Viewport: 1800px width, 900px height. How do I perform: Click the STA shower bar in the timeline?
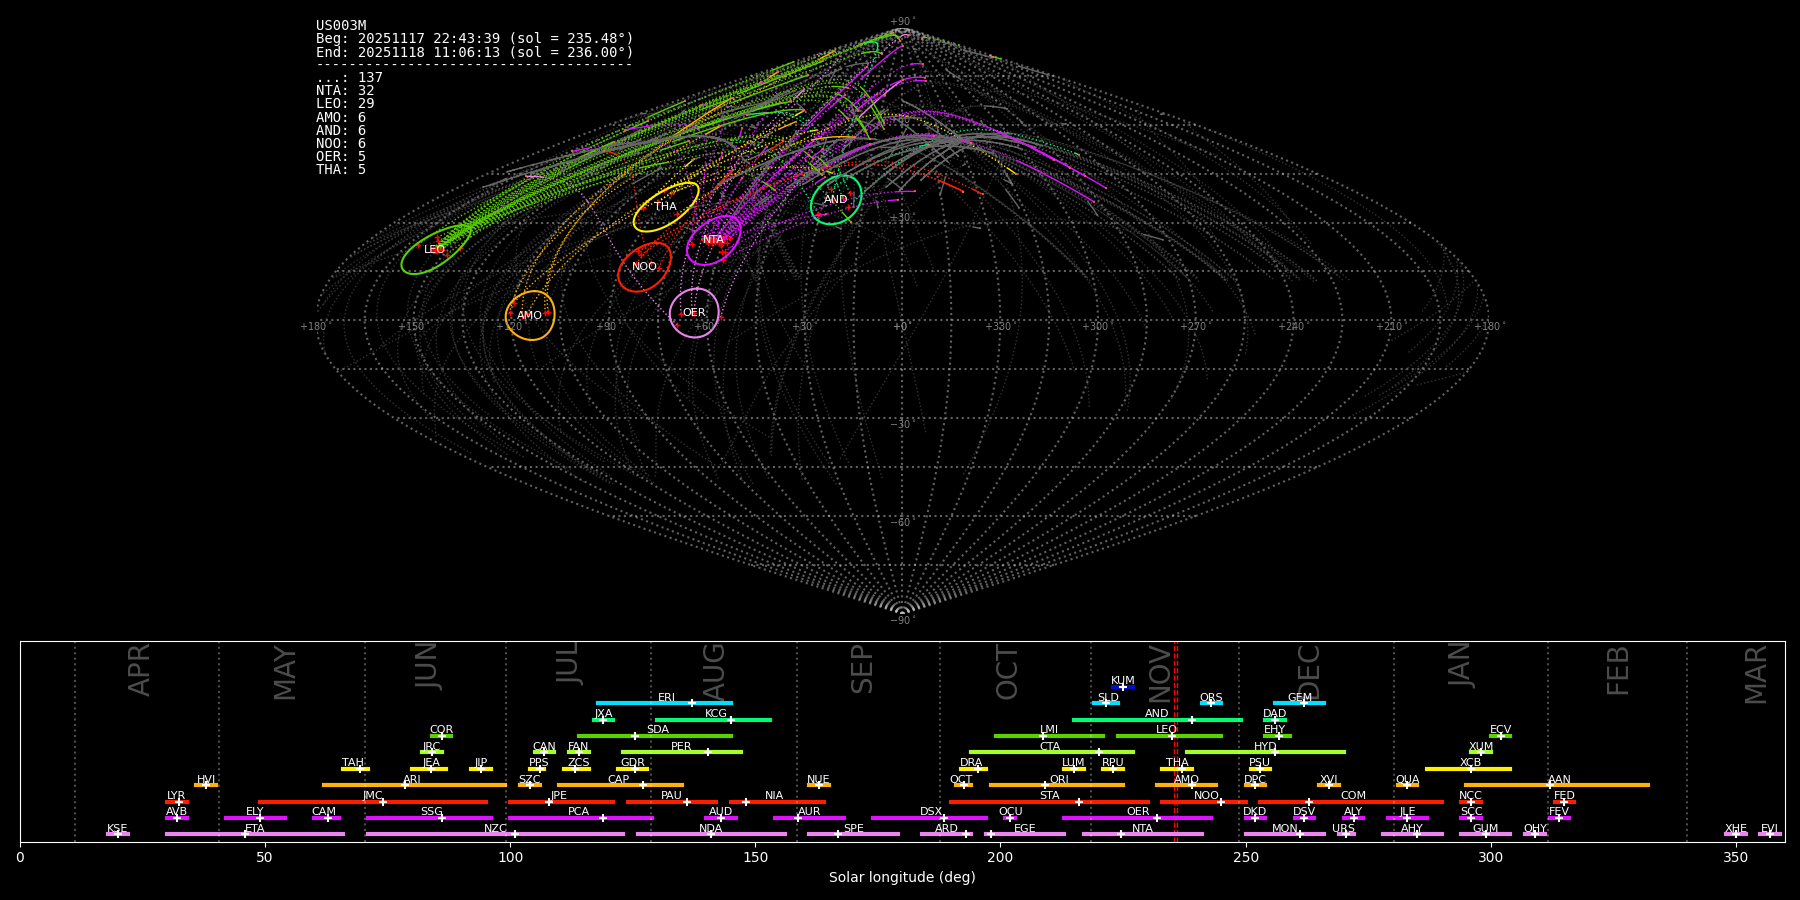point(1049,802)
